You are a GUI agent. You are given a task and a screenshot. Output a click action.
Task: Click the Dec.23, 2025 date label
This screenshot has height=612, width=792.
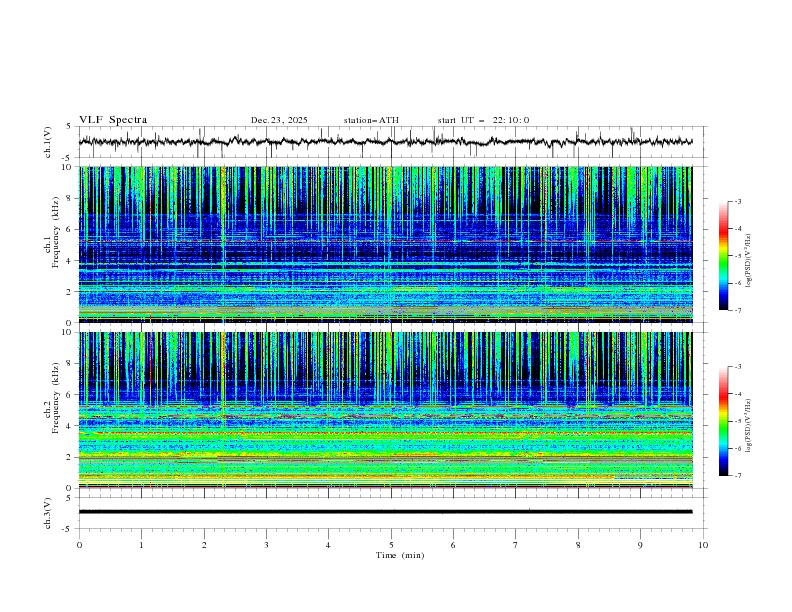[x=279, y=120]
